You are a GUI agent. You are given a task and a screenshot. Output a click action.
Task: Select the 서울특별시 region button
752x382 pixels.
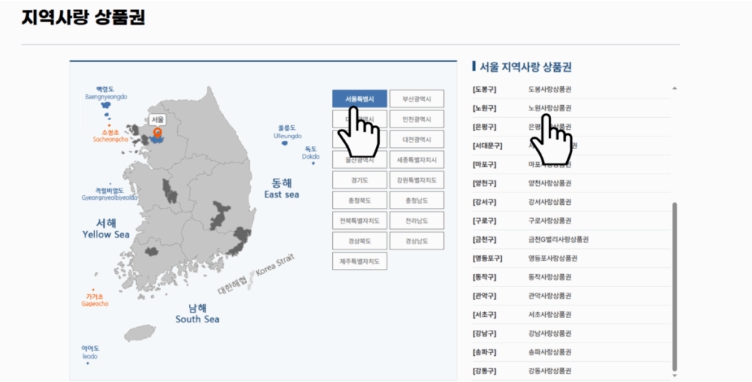tap(360, 99)
